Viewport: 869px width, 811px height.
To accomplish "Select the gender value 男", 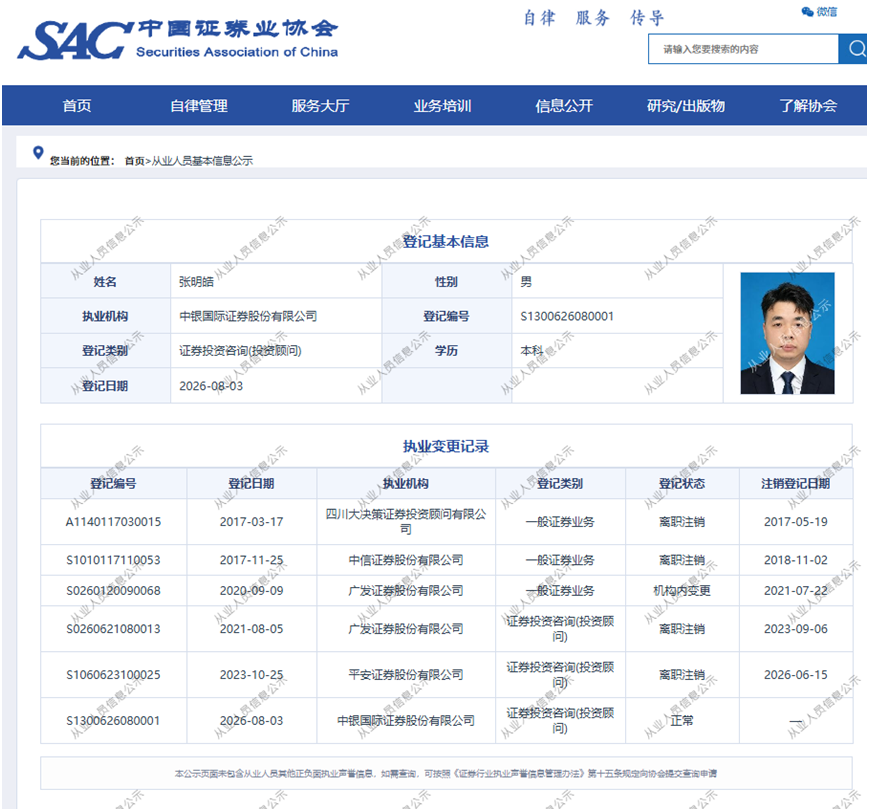I will tap(526, 282).
